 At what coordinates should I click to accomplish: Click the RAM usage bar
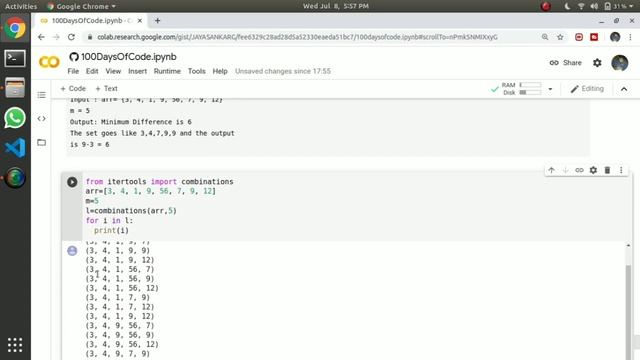click(530, 85)
